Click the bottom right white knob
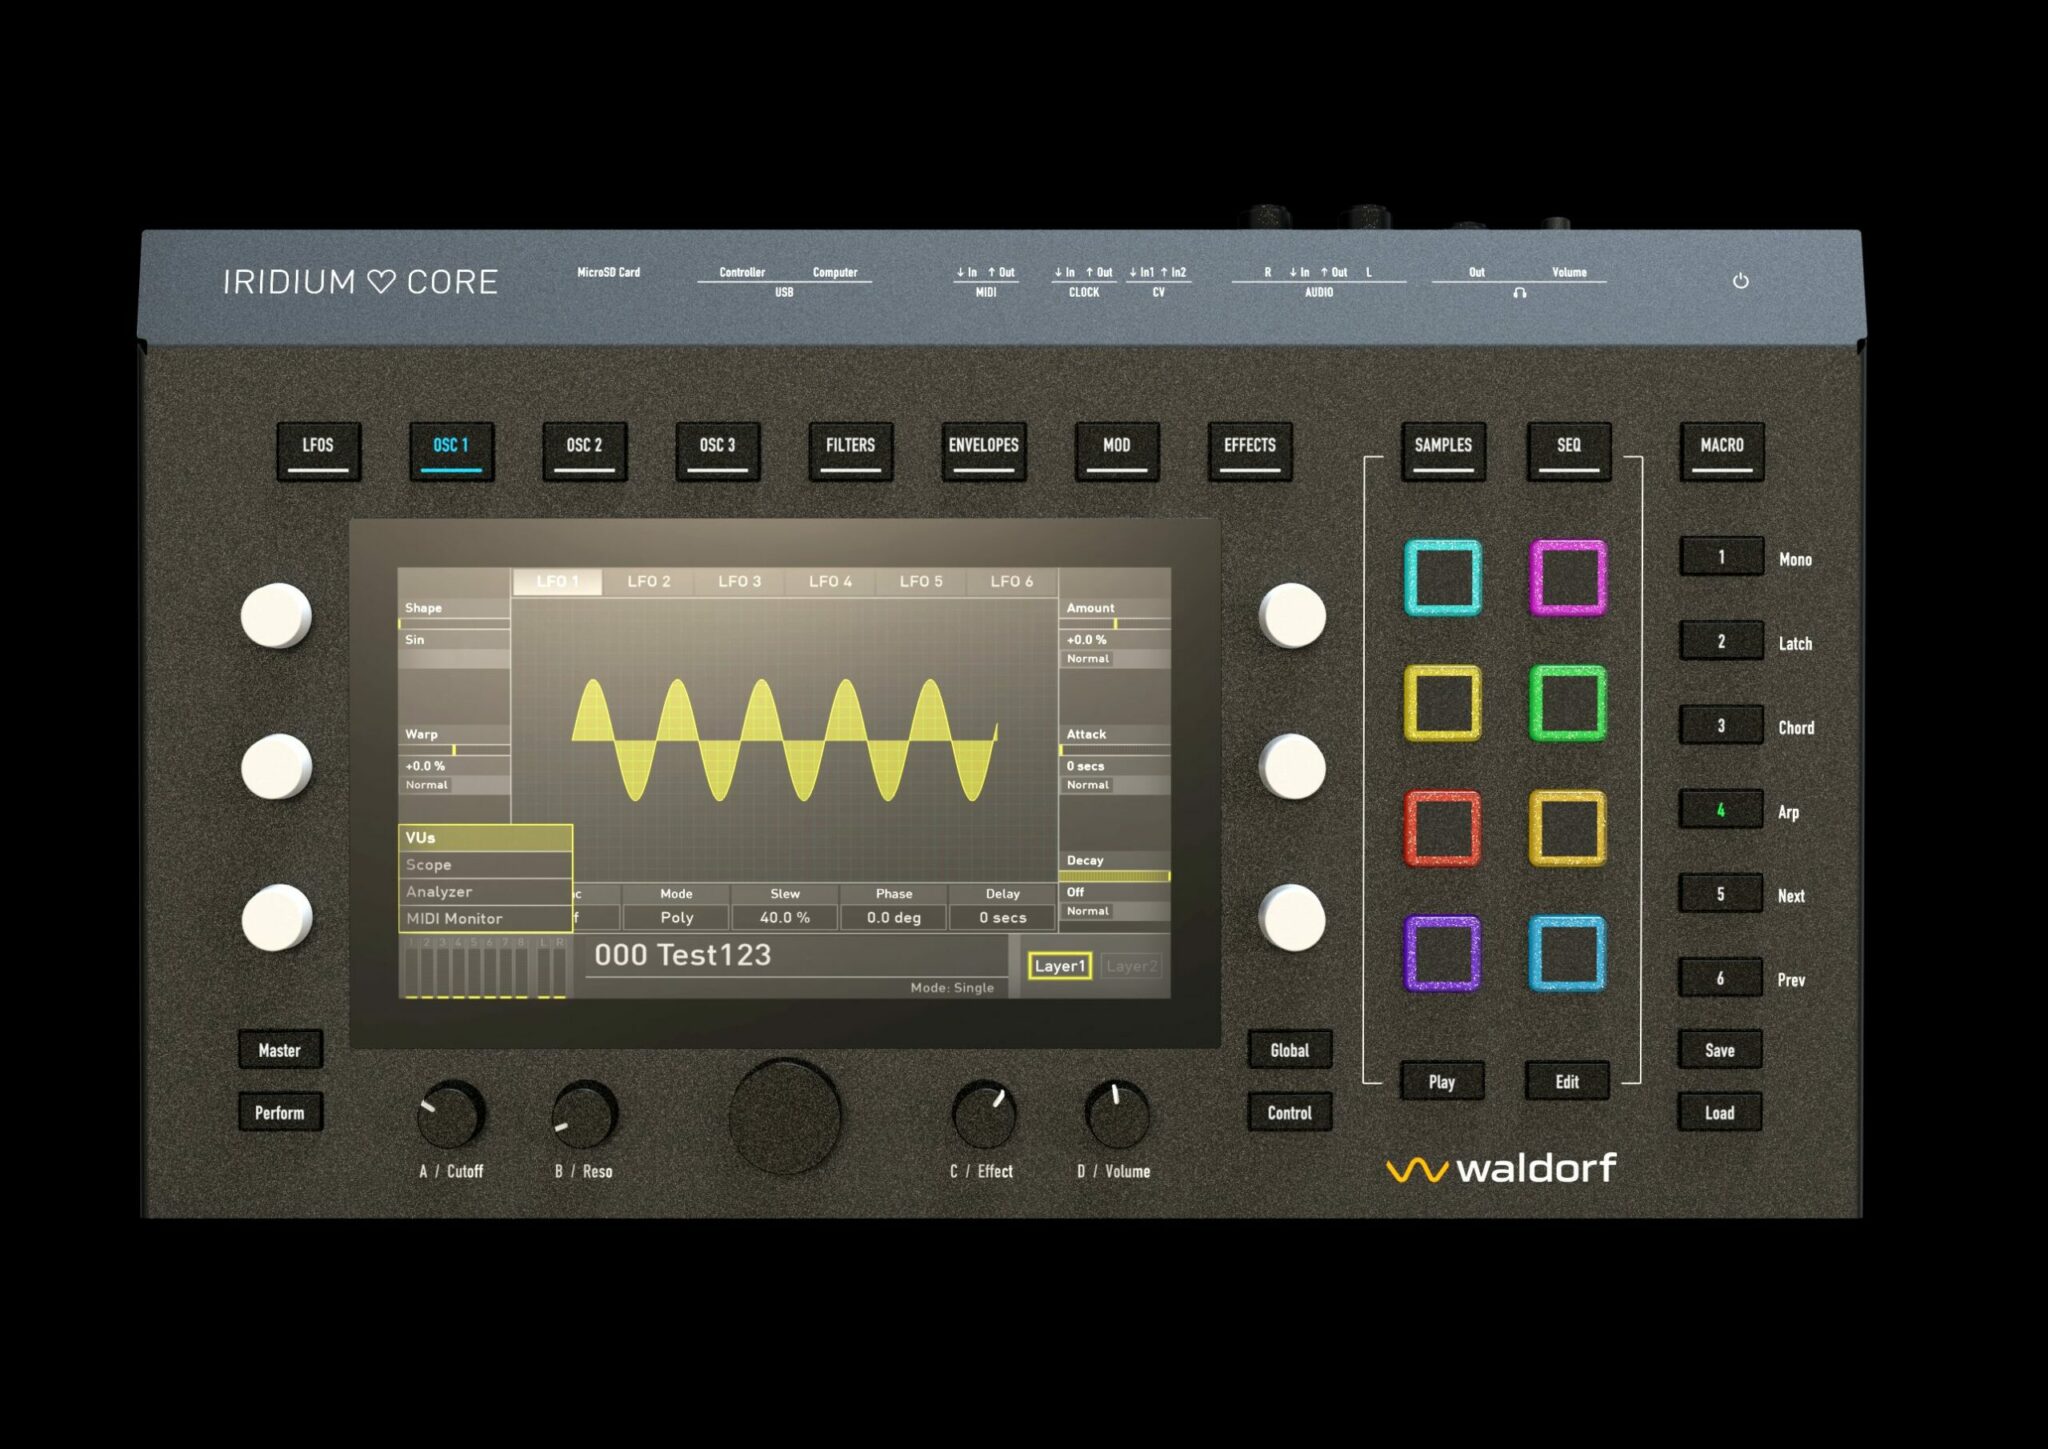 coord(1292,917)
